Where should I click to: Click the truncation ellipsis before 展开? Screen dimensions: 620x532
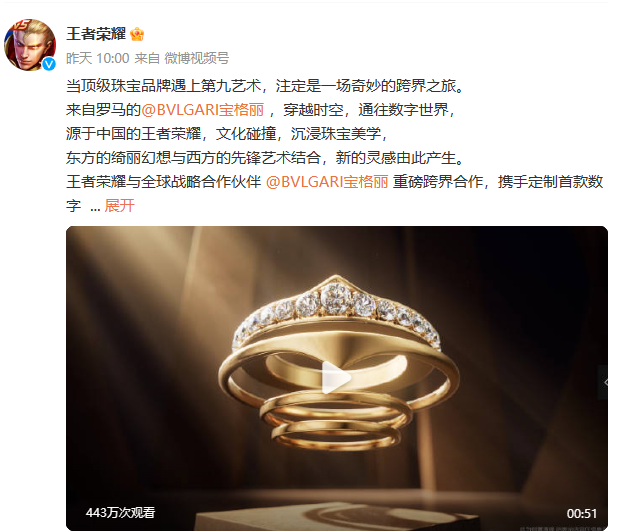point(95,207)
